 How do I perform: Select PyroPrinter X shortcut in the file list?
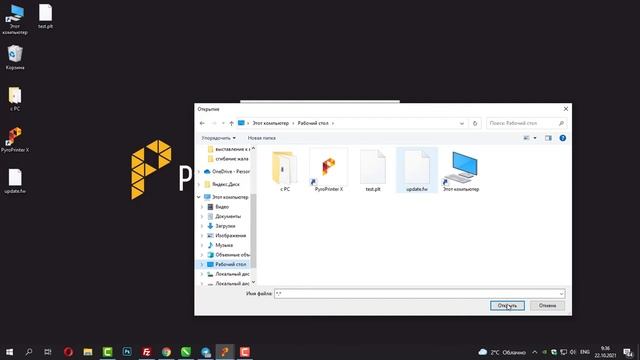pos(329,171)
